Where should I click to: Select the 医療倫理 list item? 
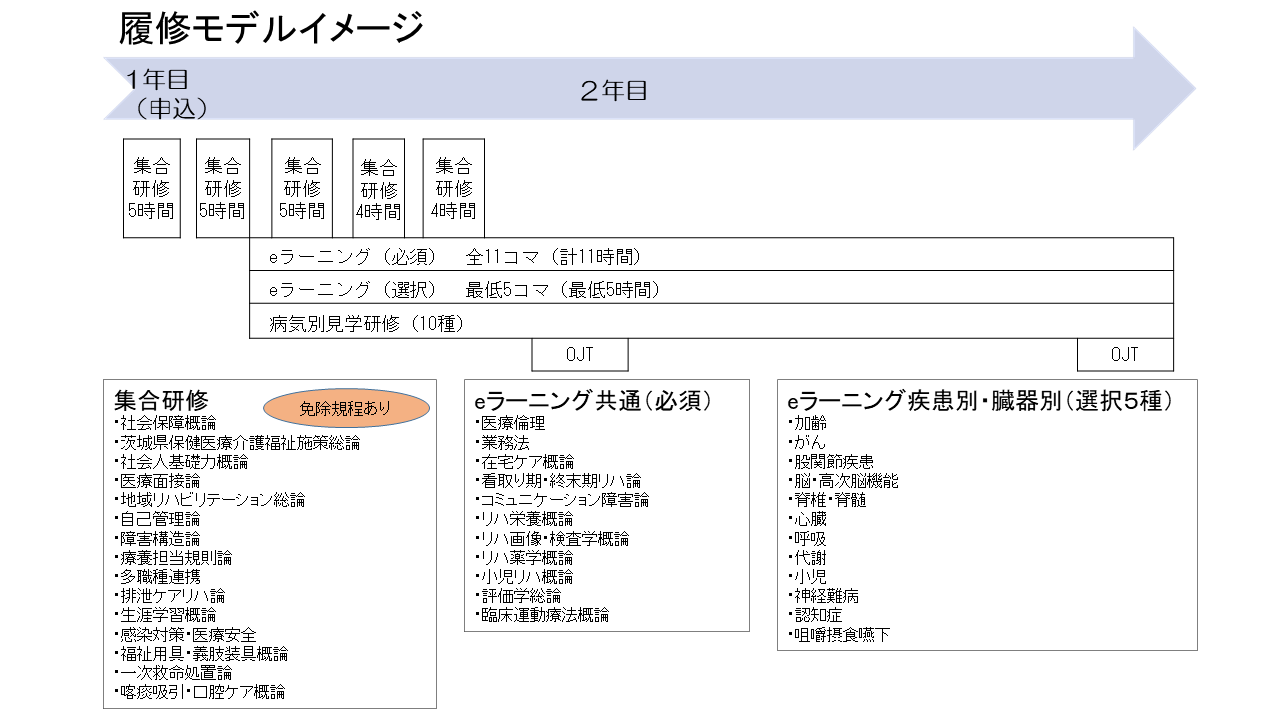tap(513, 423)
